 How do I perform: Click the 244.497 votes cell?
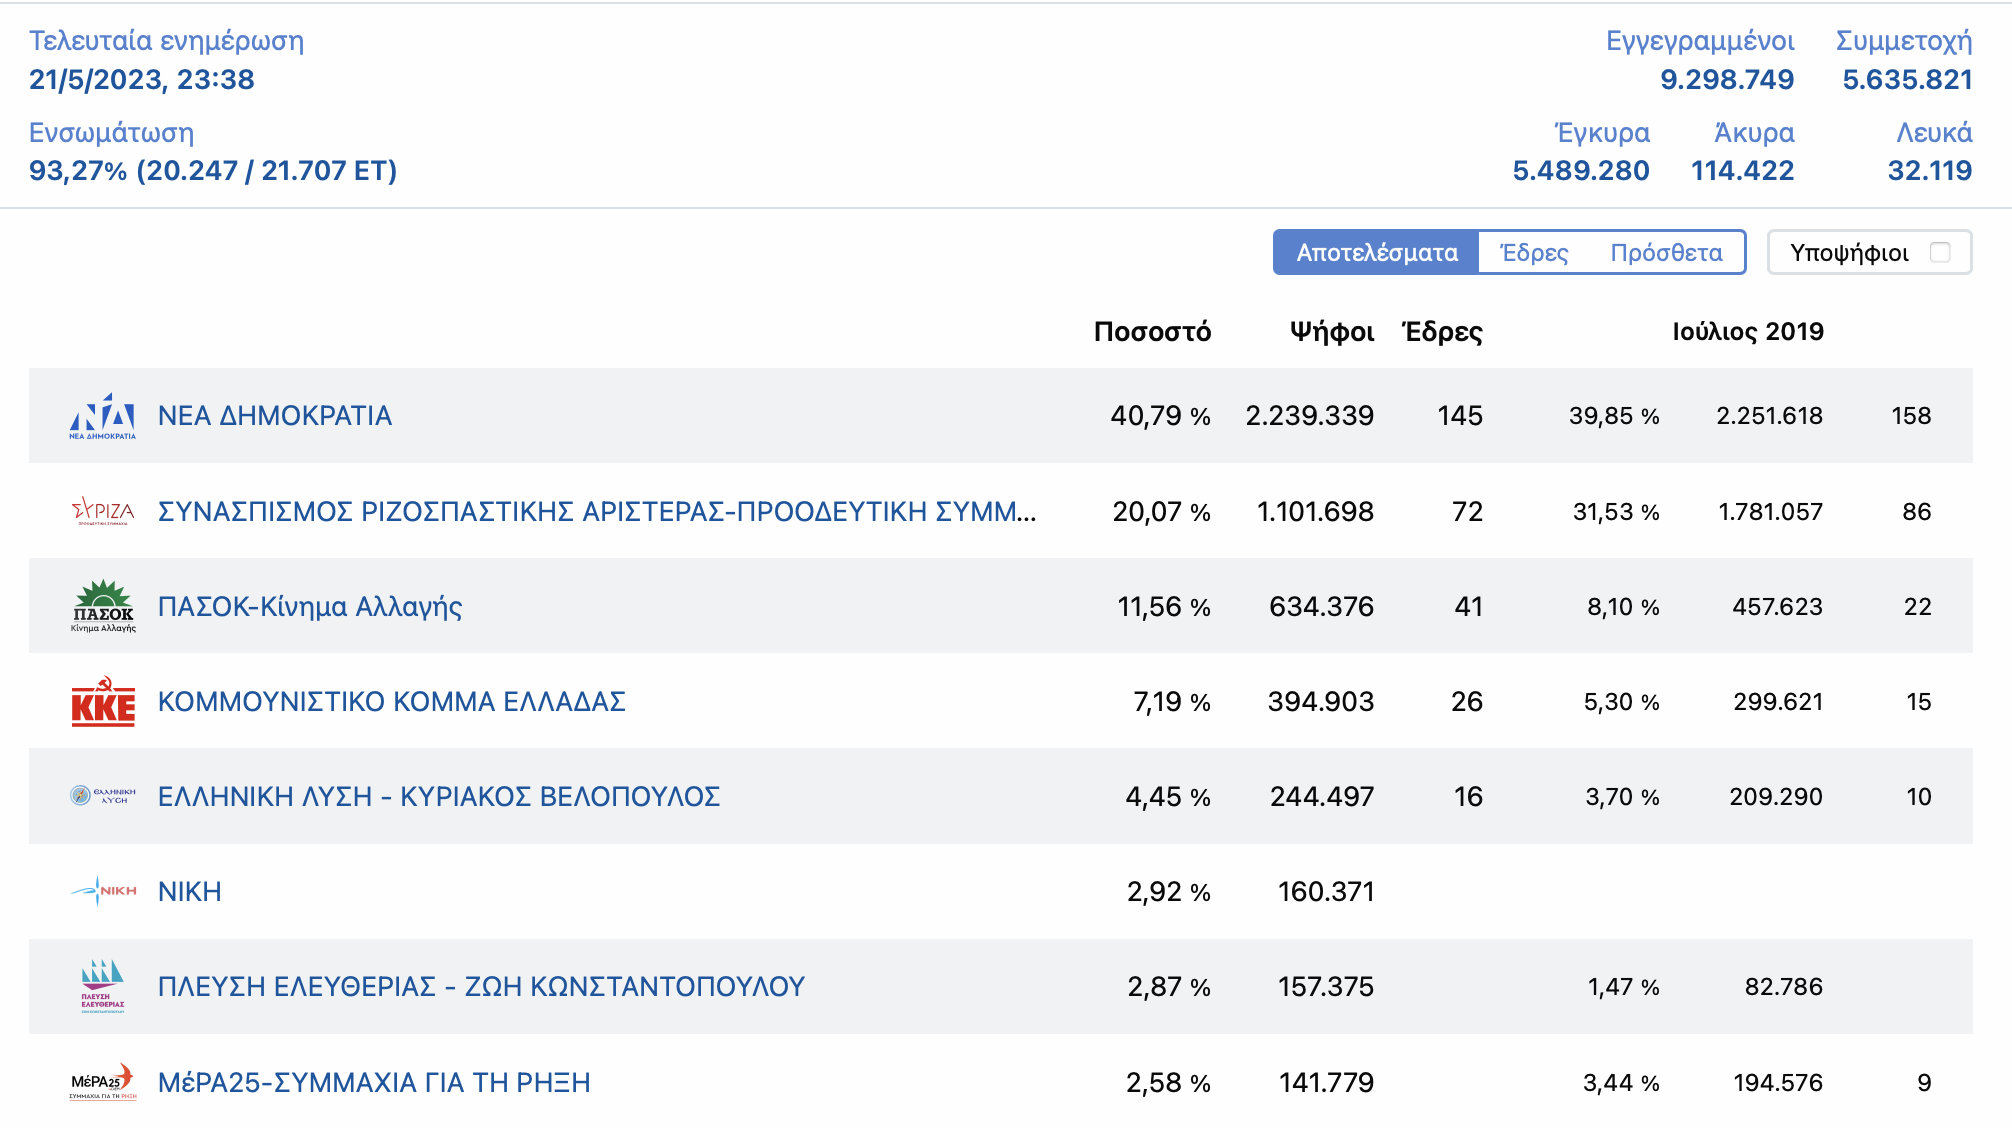point(1322,797)
